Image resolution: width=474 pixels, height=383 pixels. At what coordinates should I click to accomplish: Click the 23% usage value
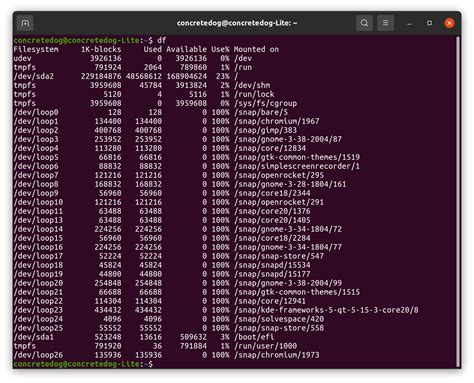tap(222, 76)
